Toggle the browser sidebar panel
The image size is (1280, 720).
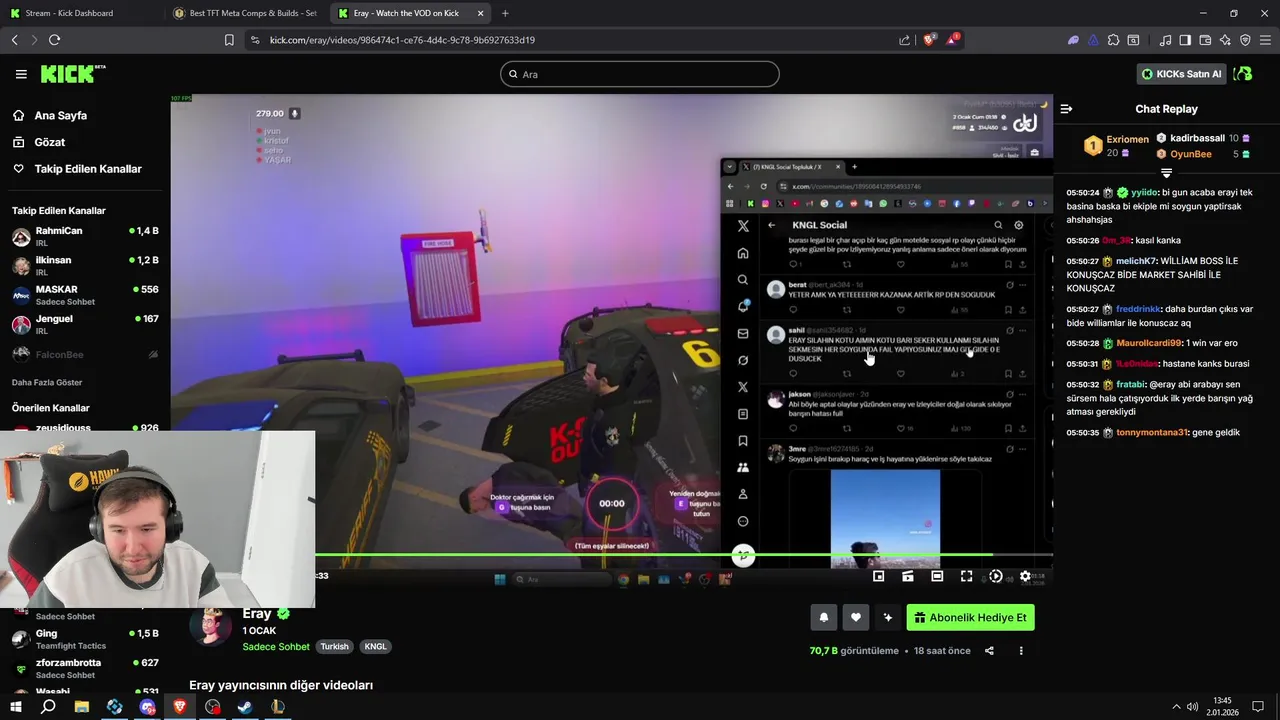coord(1185,40)
